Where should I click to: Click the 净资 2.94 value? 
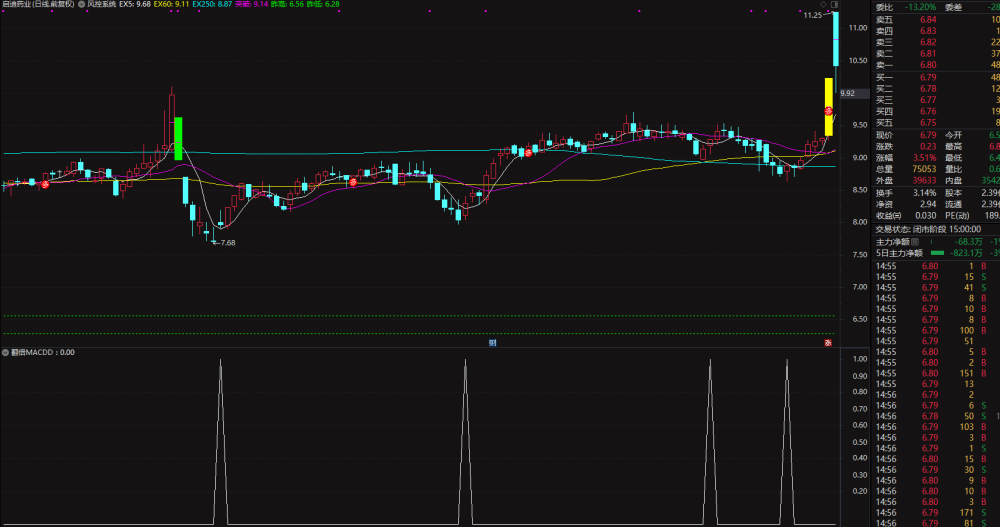(928, 204)
